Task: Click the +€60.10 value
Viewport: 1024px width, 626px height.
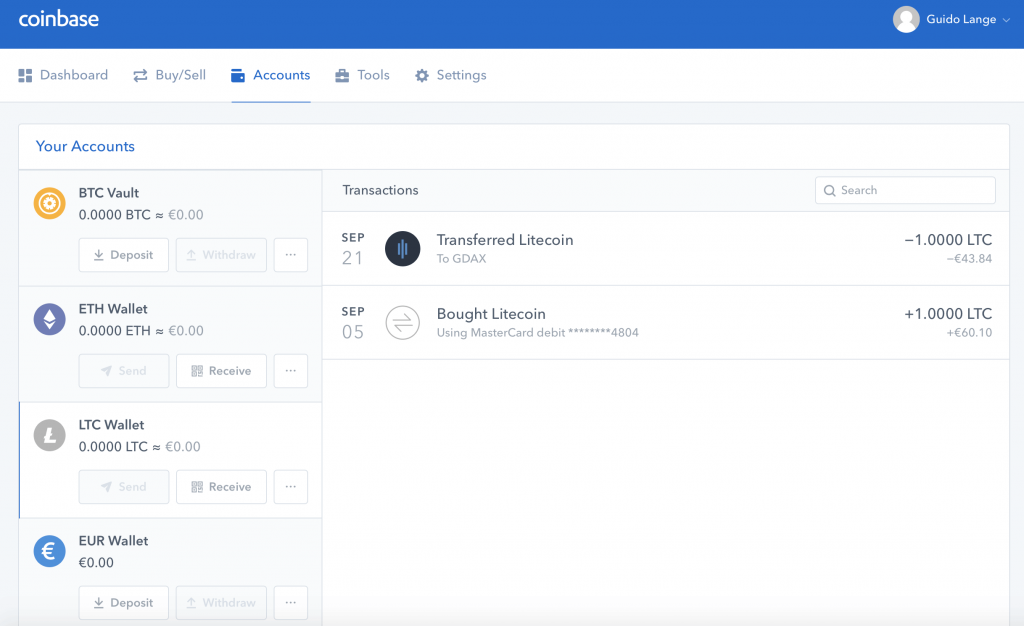Action: [x=969, y=332]
